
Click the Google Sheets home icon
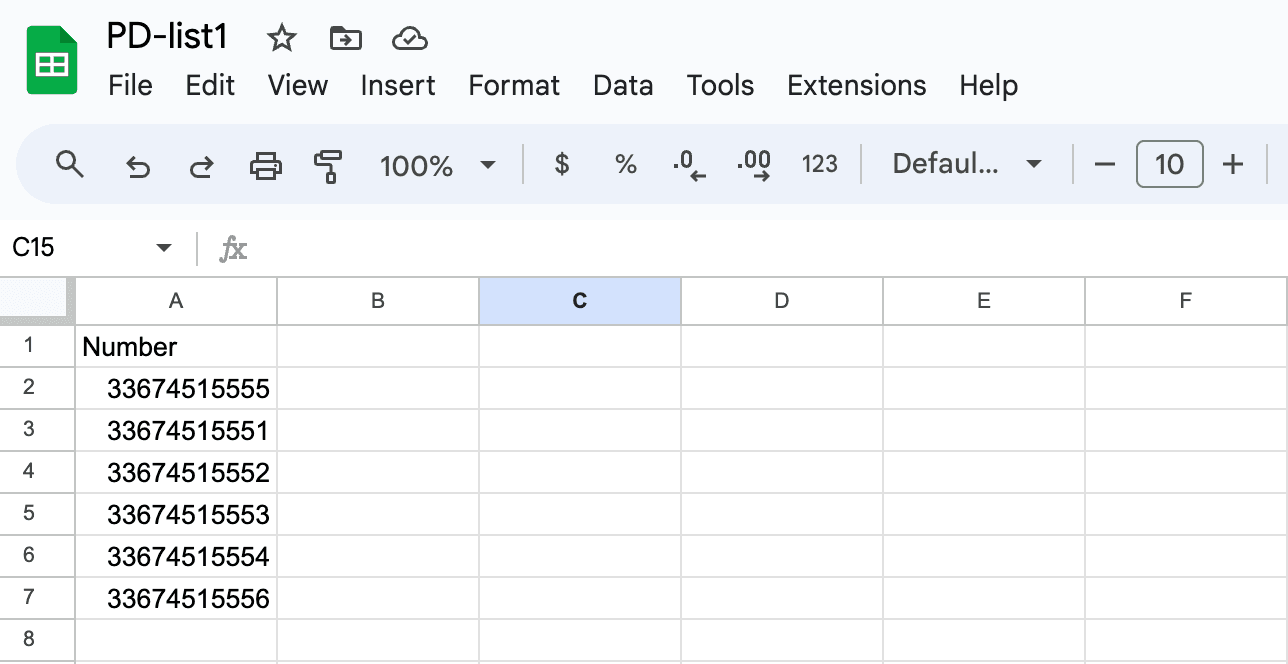[x=52, y=62]
